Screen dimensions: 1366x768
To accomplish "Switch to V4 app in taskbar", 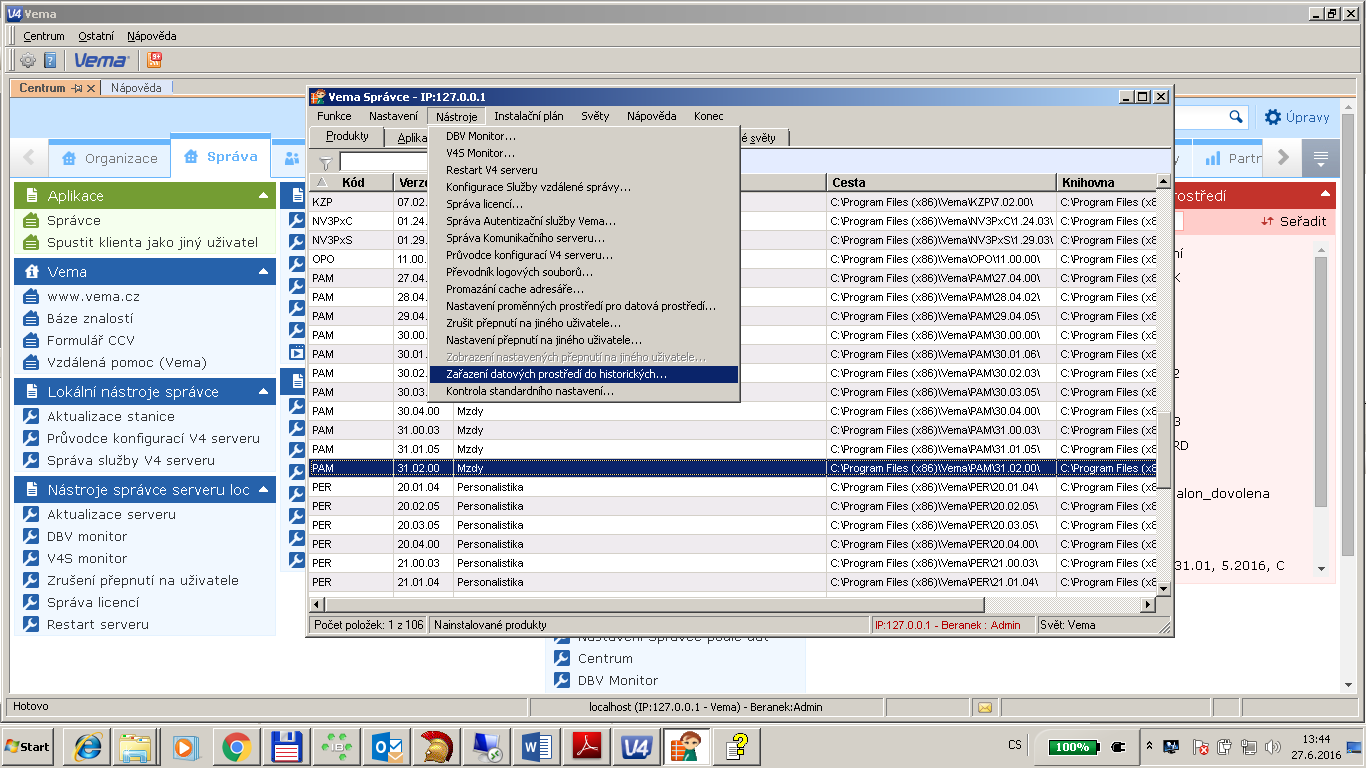I will pos(637,747).
